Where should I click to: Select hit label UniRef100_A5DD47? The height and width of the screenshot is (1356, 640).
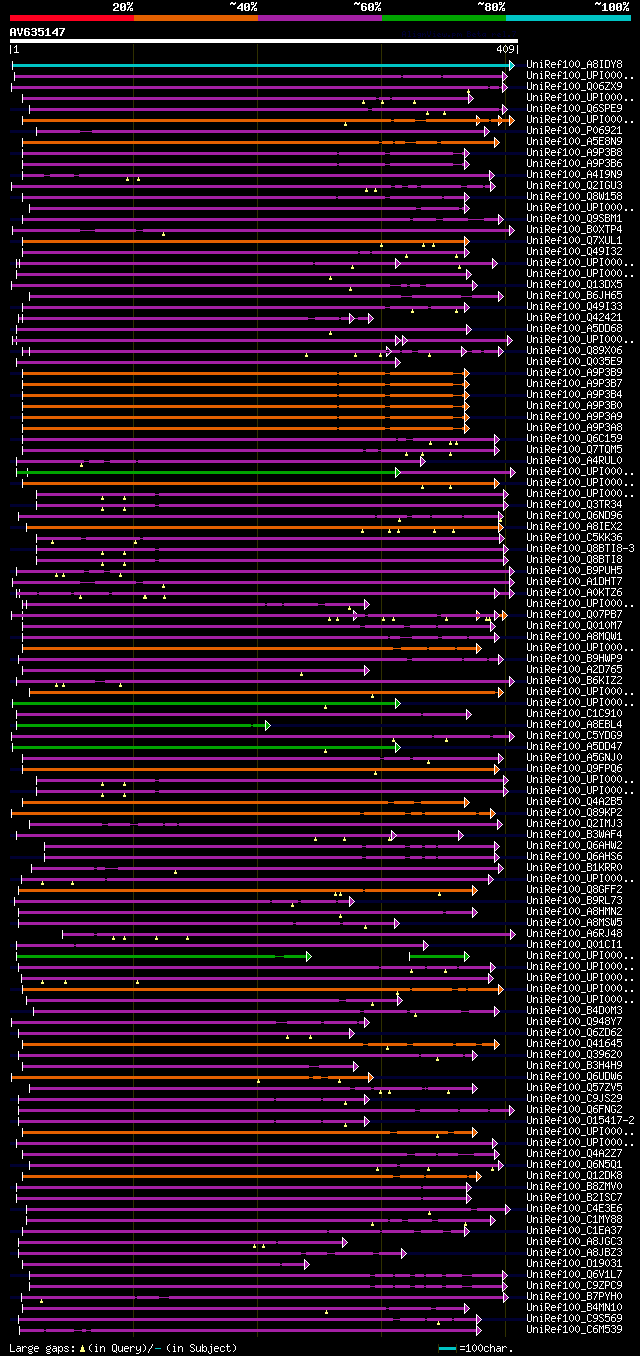coord(576,747)
